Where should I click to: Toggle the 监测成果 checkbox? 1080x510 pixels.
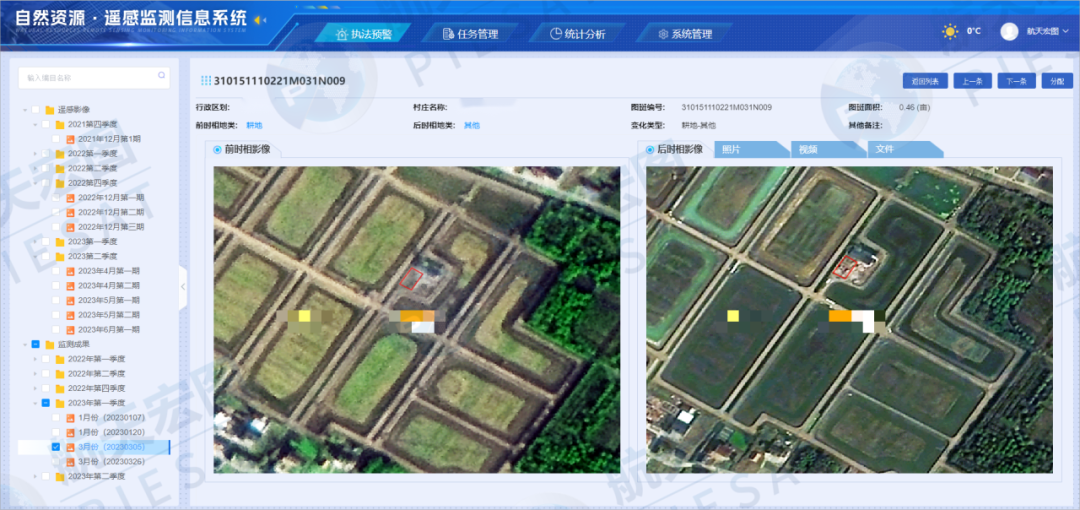35,344
